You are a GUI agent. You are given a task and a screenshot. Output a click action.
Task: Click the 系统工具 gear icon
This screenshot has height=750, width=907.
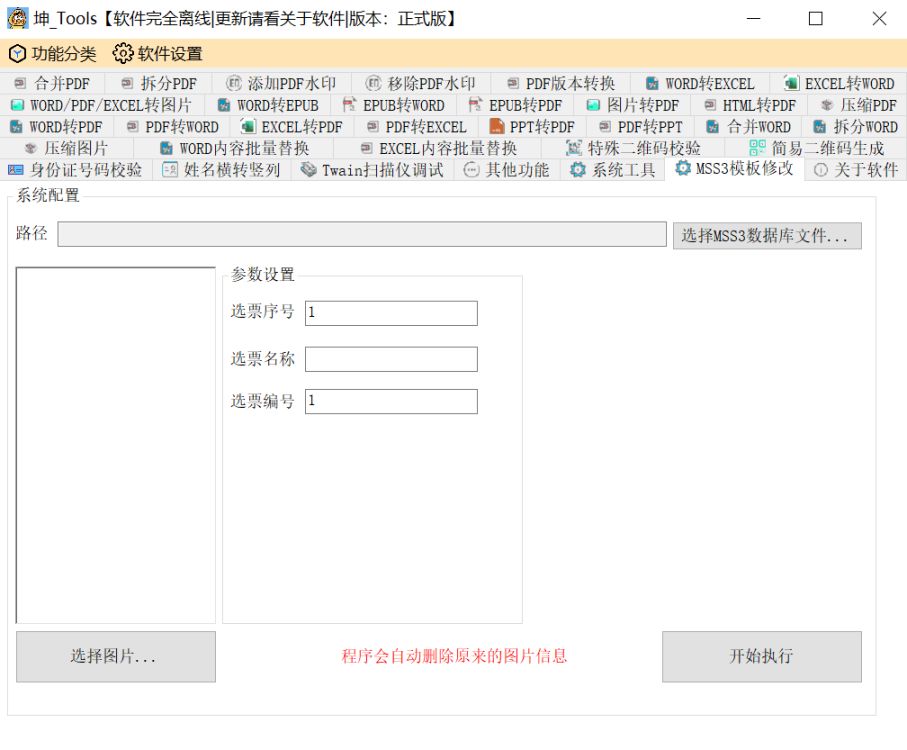click(577, 170)
